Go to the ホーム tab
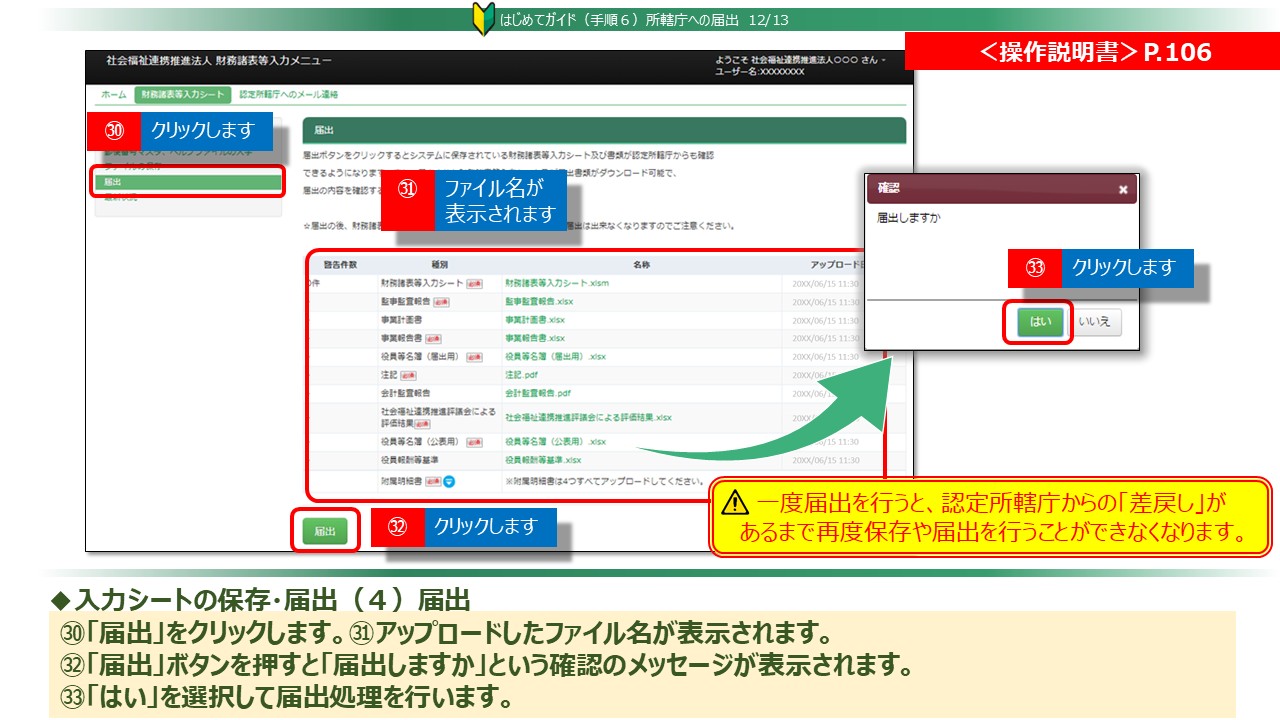Screen dimensions: 1280x720 tap(113, 94)
